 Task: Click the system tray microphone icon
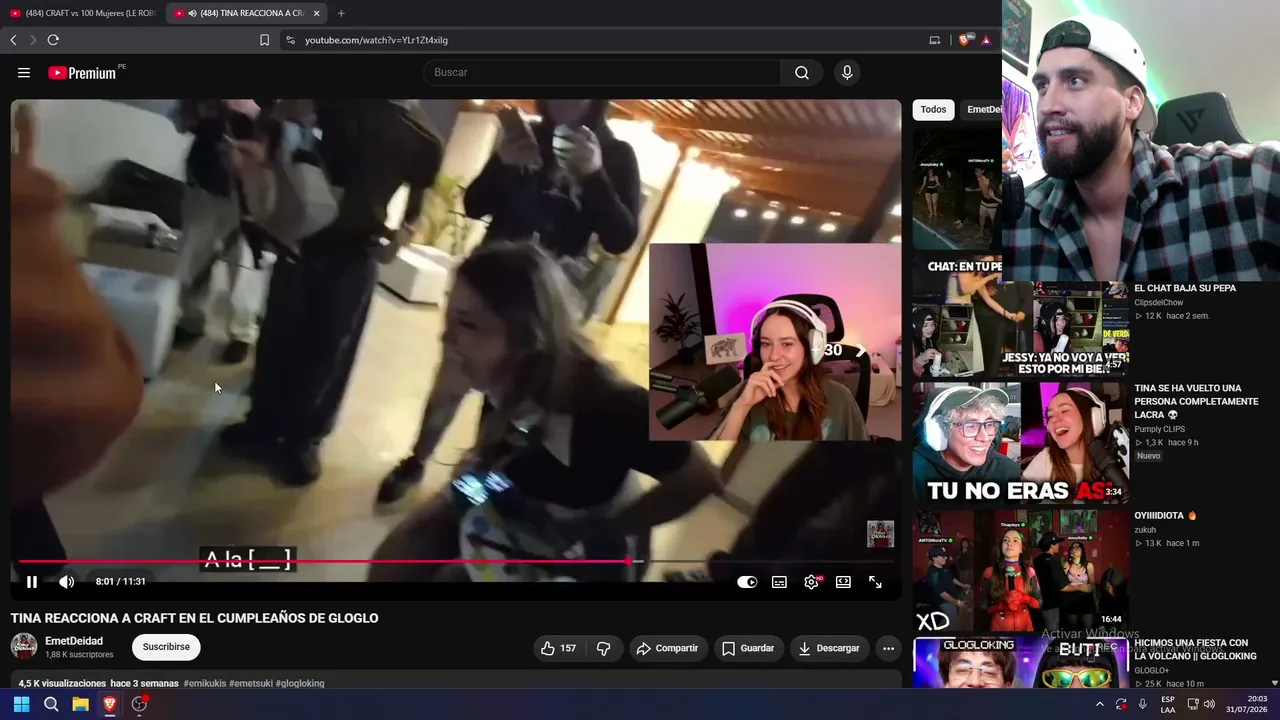click(1142, 704)
